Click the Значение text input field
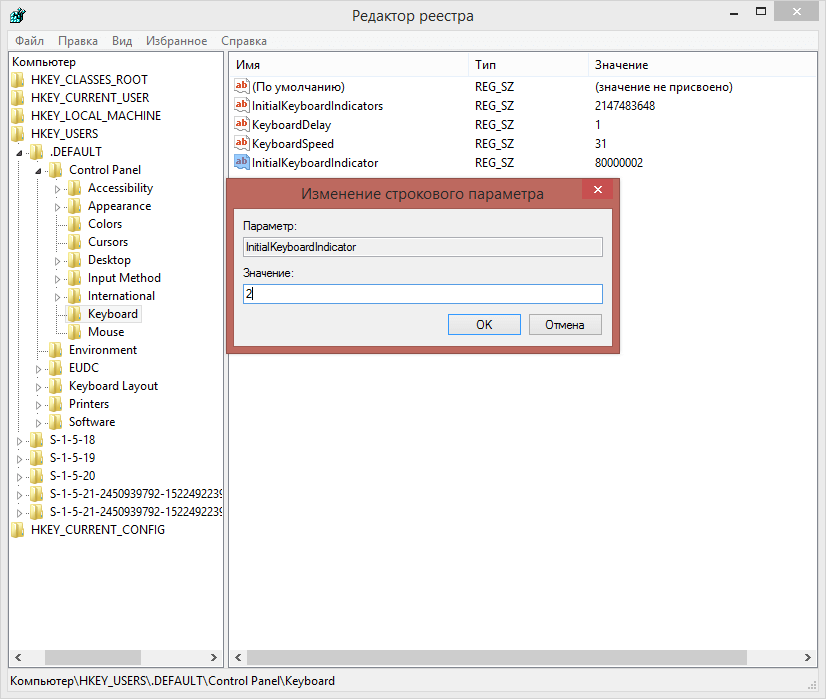The height and width of the screenshot is (699, 826). (422, 294)
